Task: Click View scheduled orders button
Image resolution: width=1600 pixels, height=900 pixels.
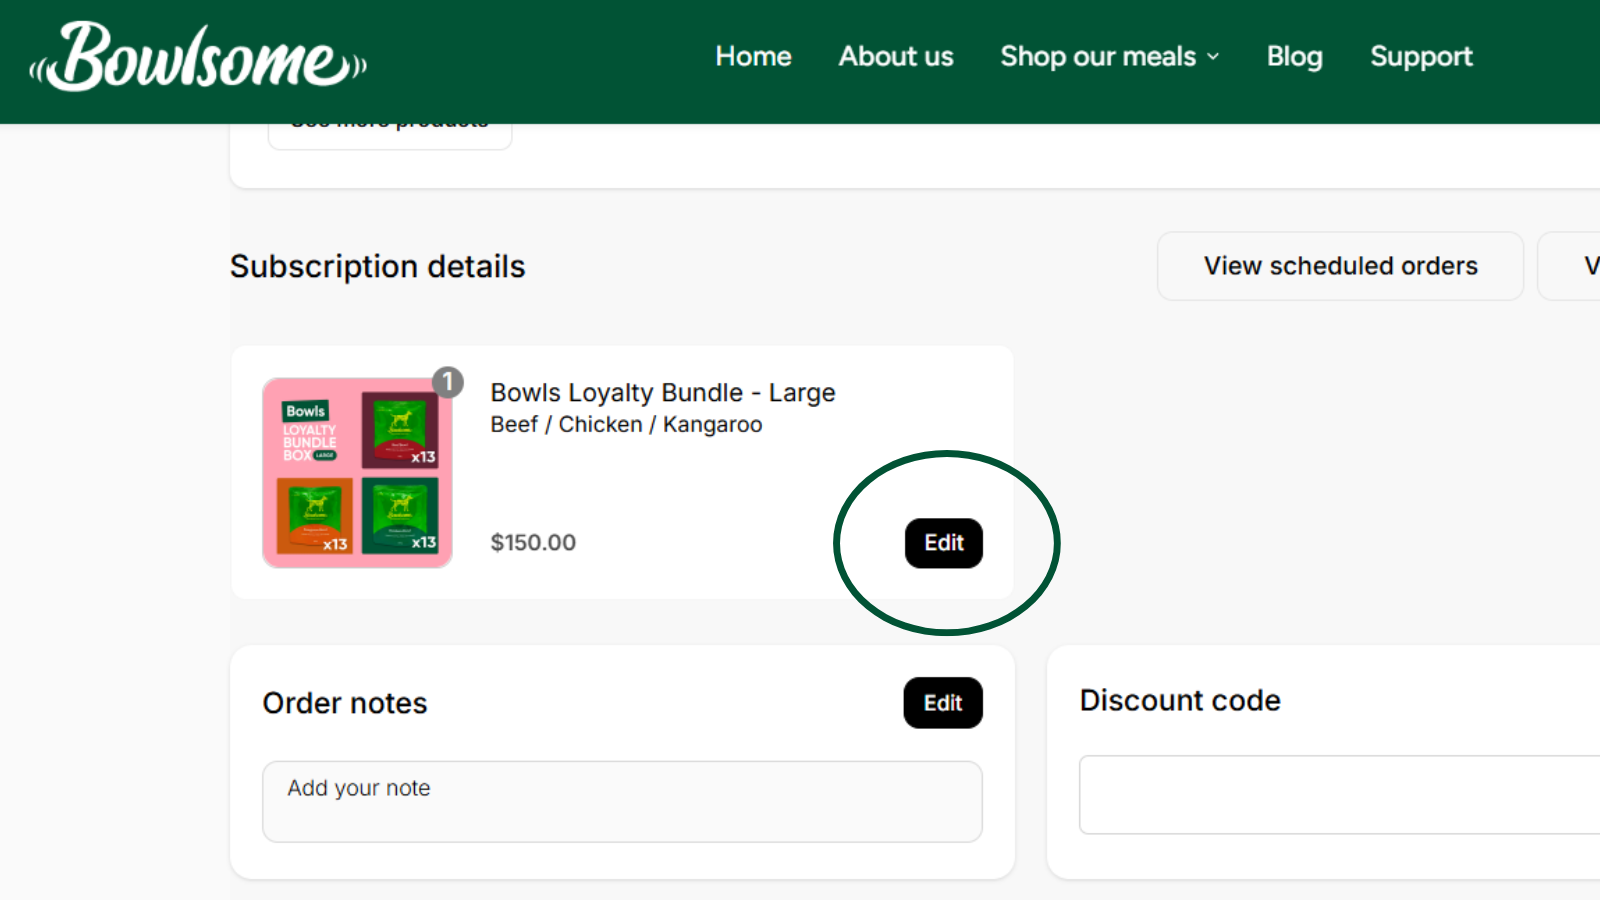Action: point(1340,266)
